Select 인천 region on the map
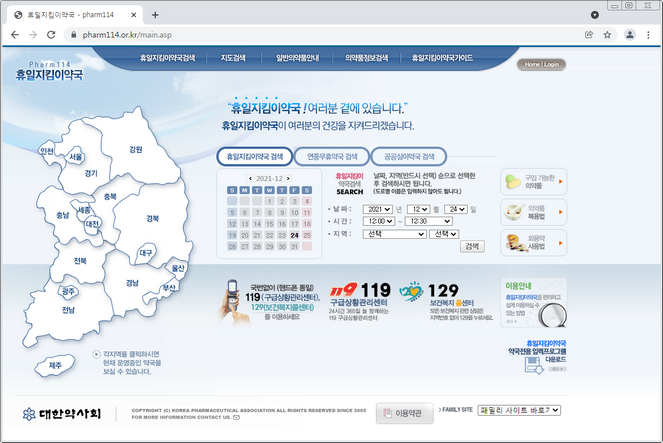Viewport: 663px width, 443px height. click(47, 151)
